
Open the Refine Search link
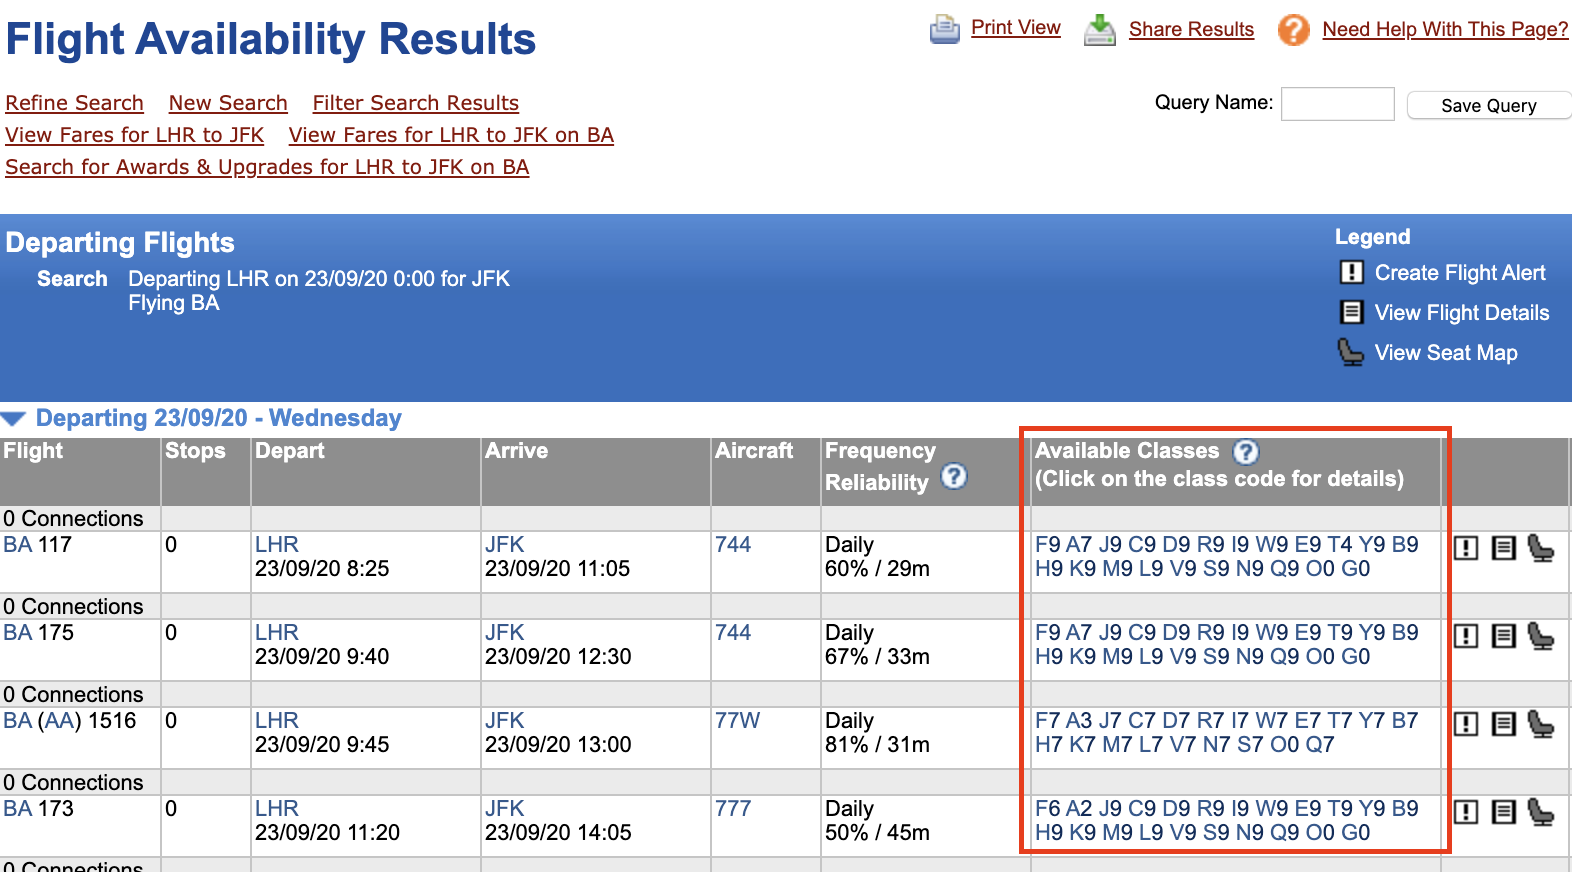point(74,103)
